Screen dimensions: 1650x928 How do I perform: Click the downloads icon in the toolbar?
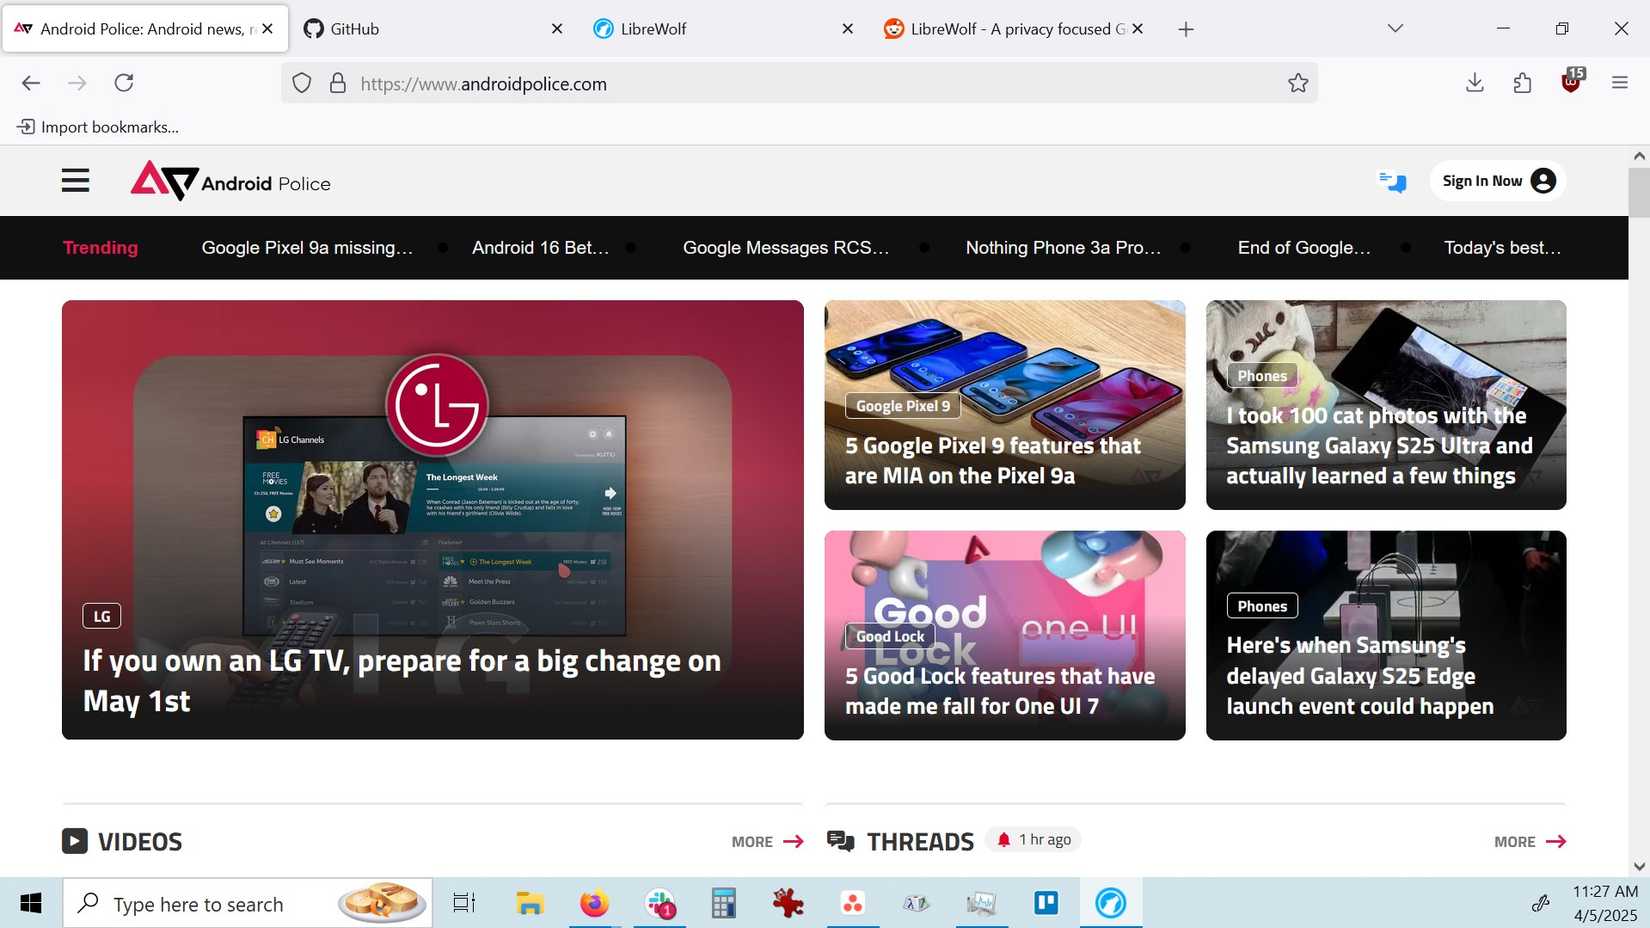tap(1474, 83)
